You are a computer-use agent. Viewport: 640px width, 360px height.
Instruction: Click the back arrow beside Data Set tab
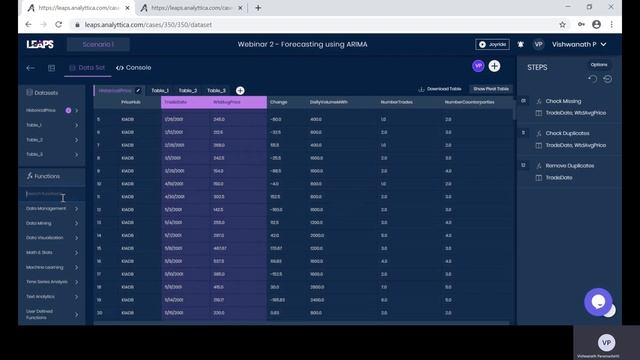(x=31, y=68)
